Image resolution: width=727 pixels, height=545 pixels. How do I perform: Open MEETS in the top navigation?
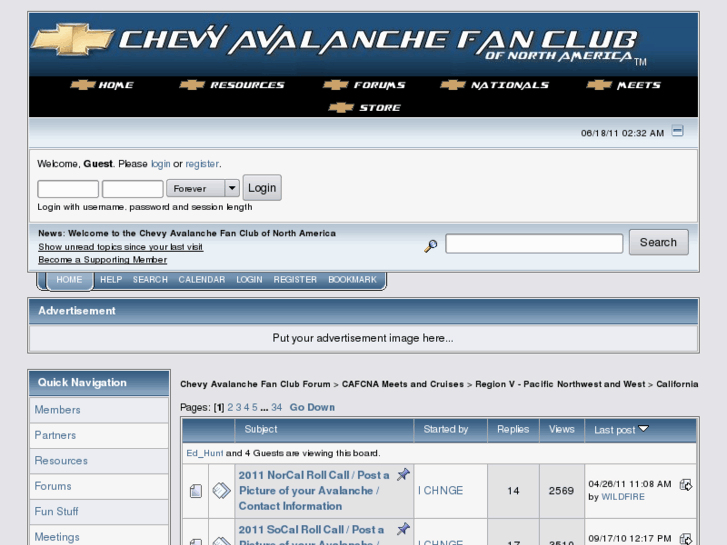(x=638, y=85)
